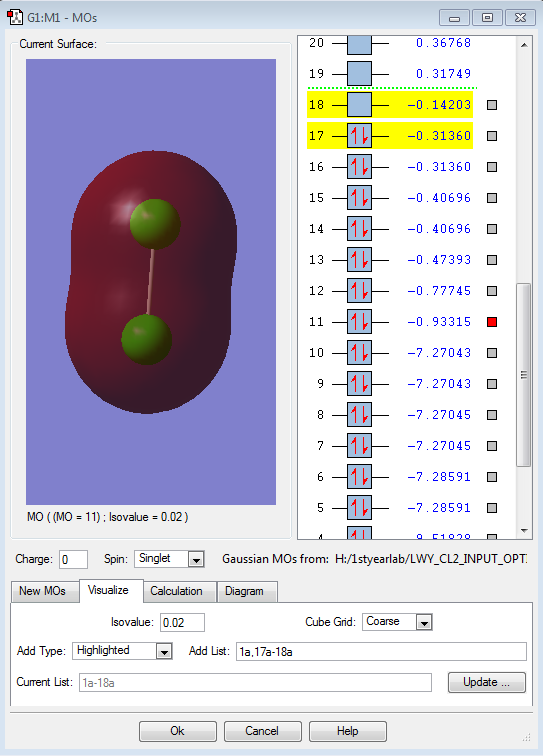The width and height of the screenshot is (543, 756).
Task: Toggle the red surface marker for MO 11
Action: point(492,322)
